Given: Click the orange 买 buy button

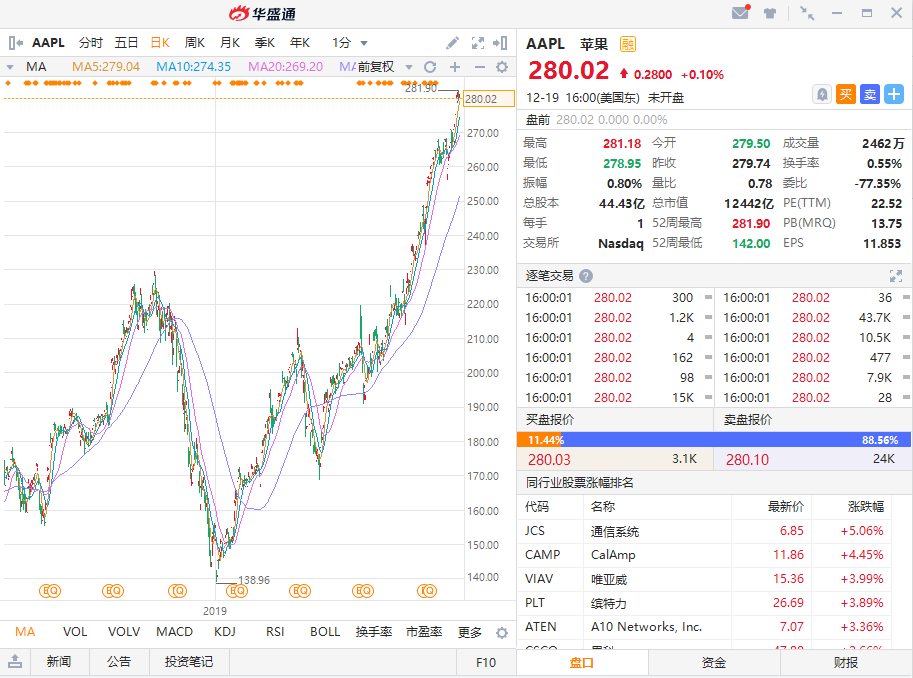Looking at the screenshot, I should [846, 94].
